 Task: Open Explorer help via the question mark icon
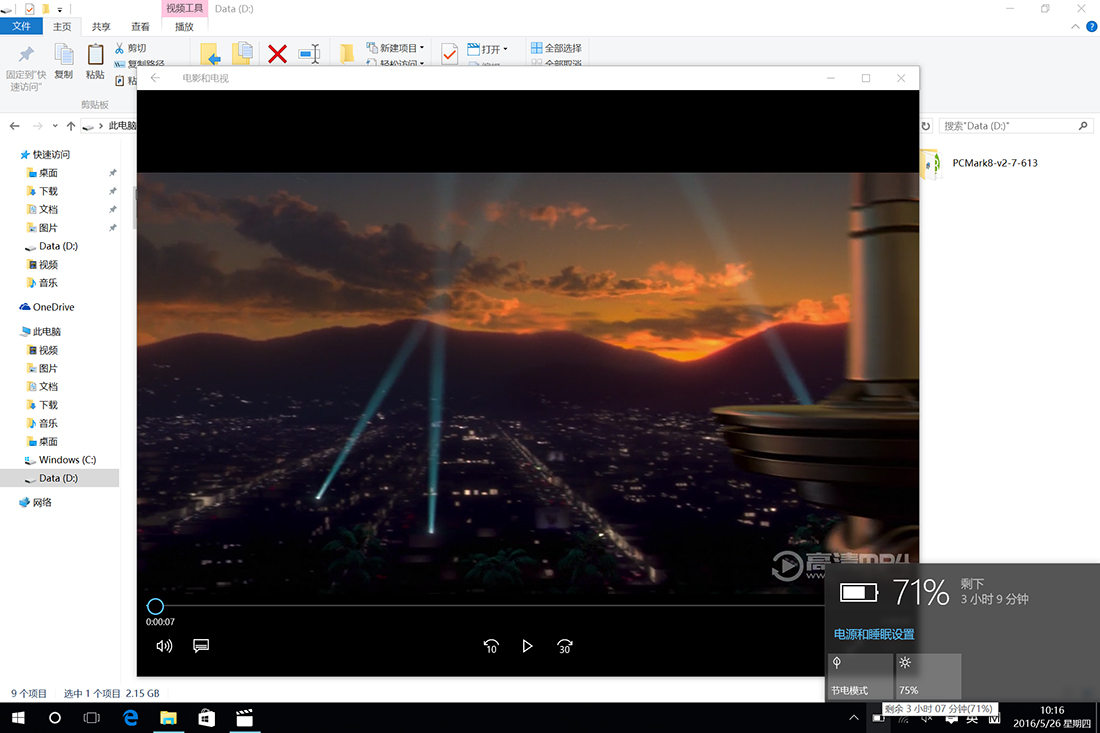coord(1092,27)
